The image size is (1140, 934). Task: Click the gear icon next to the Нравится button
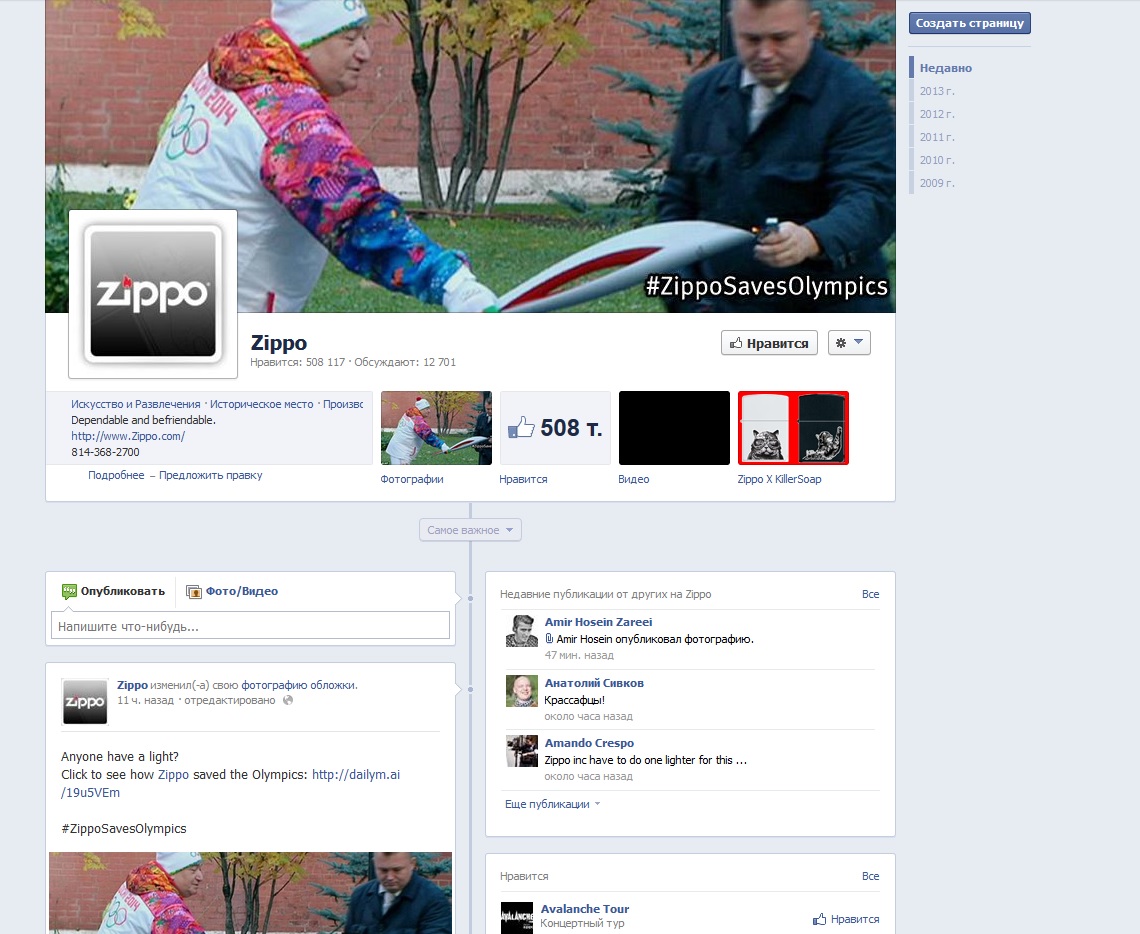(841, 343)
